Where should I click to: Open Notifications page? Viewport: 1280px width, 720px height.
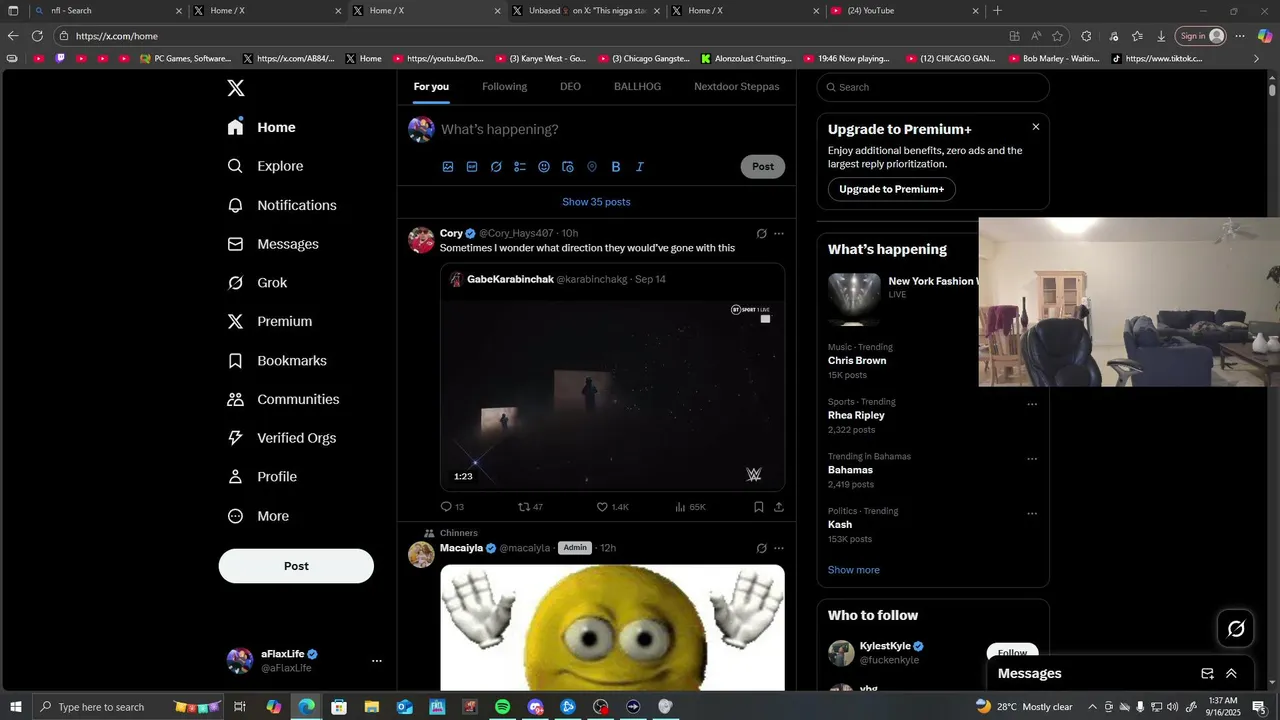click(282, 205)
